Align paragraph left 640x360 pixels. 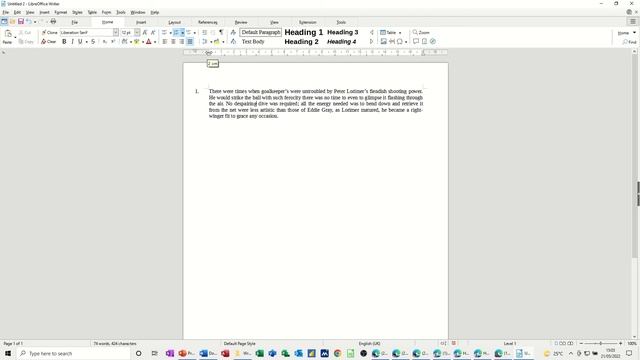point(165,42)
